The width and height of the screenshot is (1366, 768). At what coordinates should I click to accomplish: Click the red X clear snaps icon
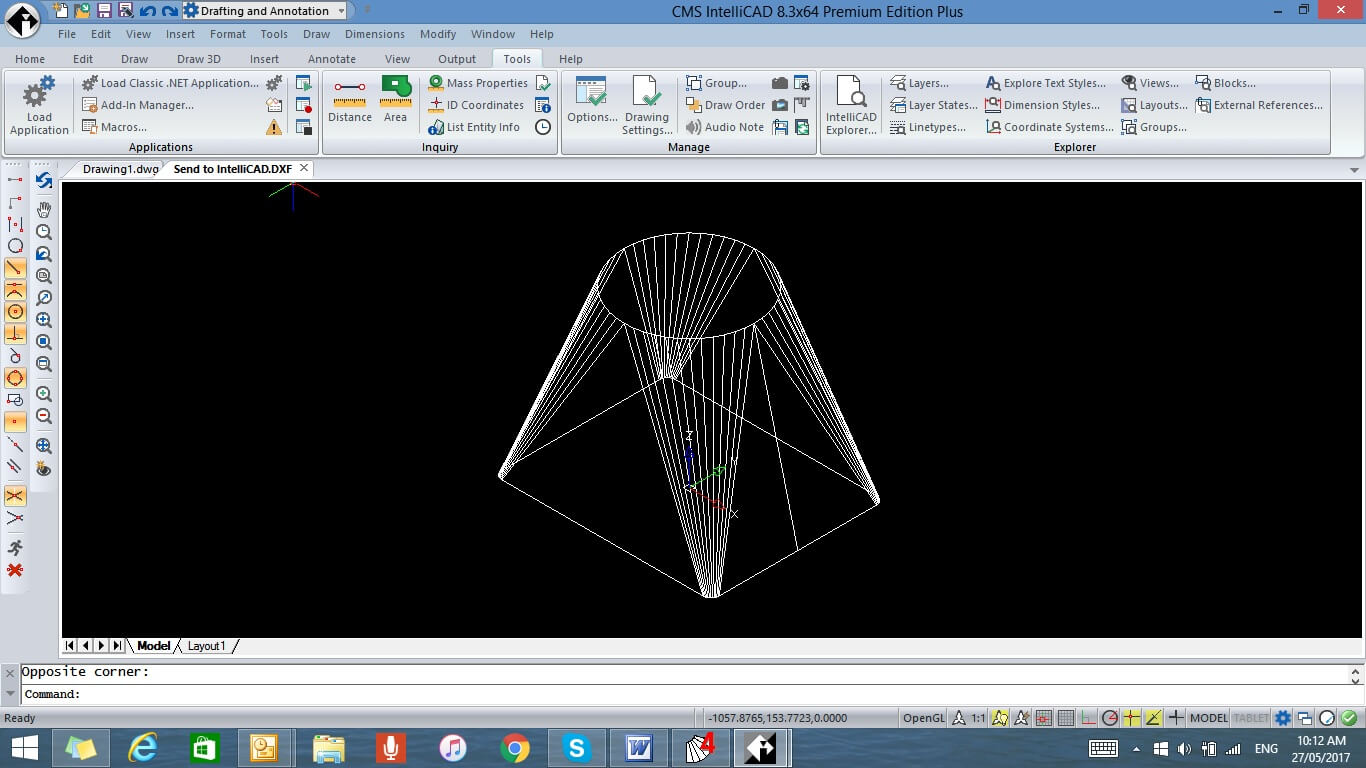pos(15,570)
